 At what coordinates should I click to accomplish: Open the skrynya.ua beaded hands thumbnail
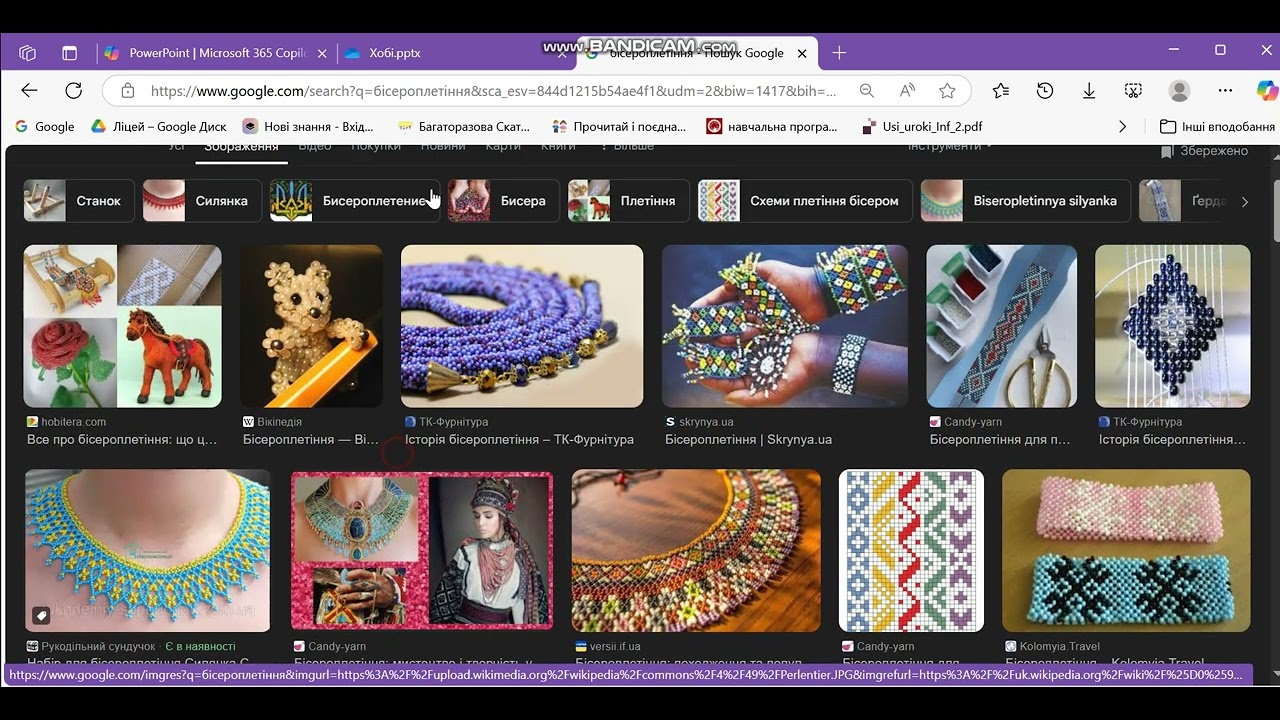coord(785,326)
